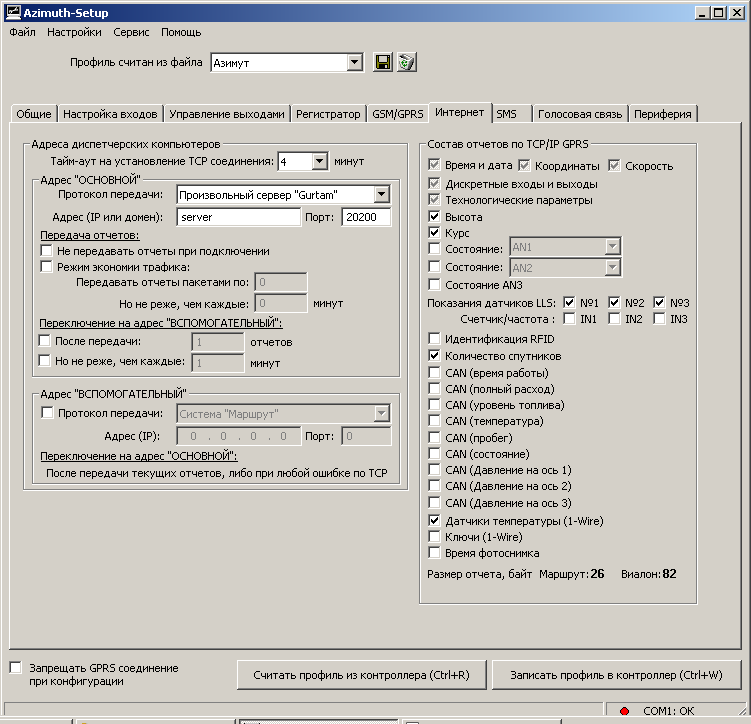Enable the Идентификация RFID checkbox
The height and width of the screenshot is (724, 751).
tap(434, 339)
